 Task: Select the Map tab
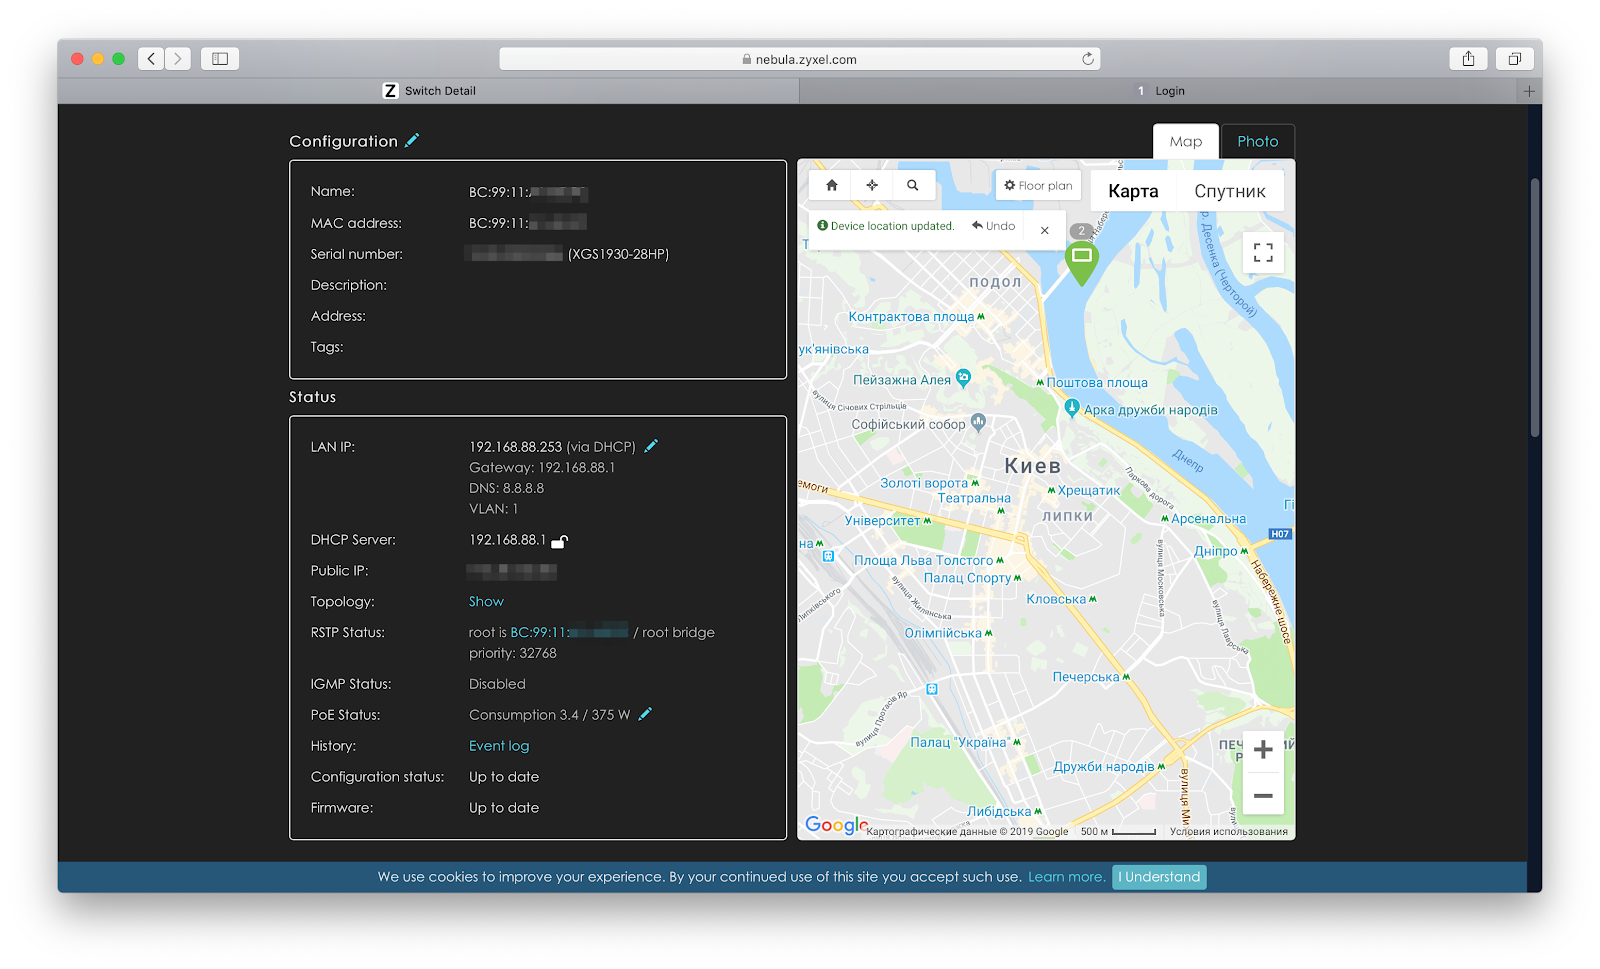1185,141
